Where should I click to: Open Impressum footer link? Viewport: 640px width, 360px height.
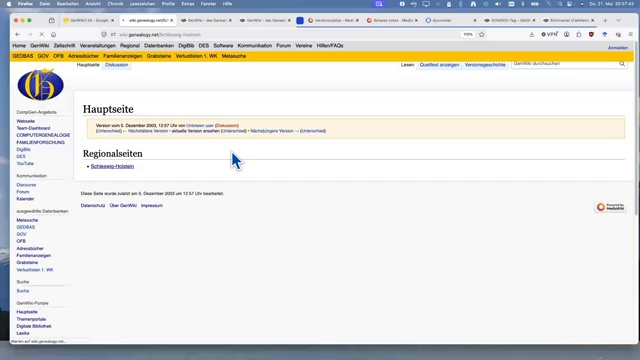(x=152, y=206)
